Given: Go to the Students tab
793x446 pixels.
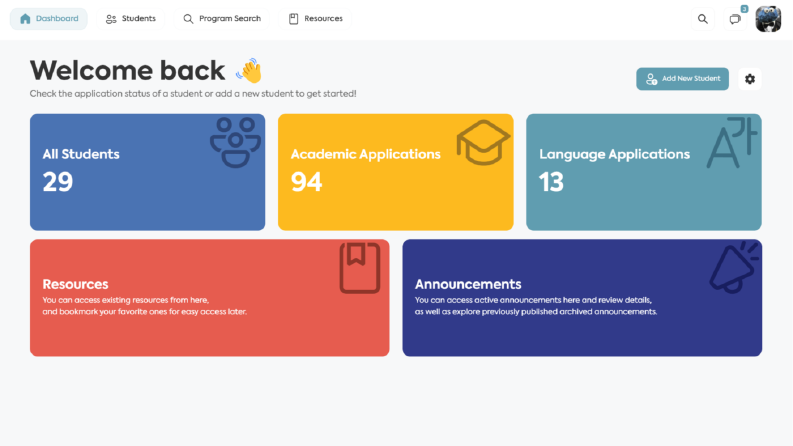Looking at the screenshot, I should click(x=130, y=19).
